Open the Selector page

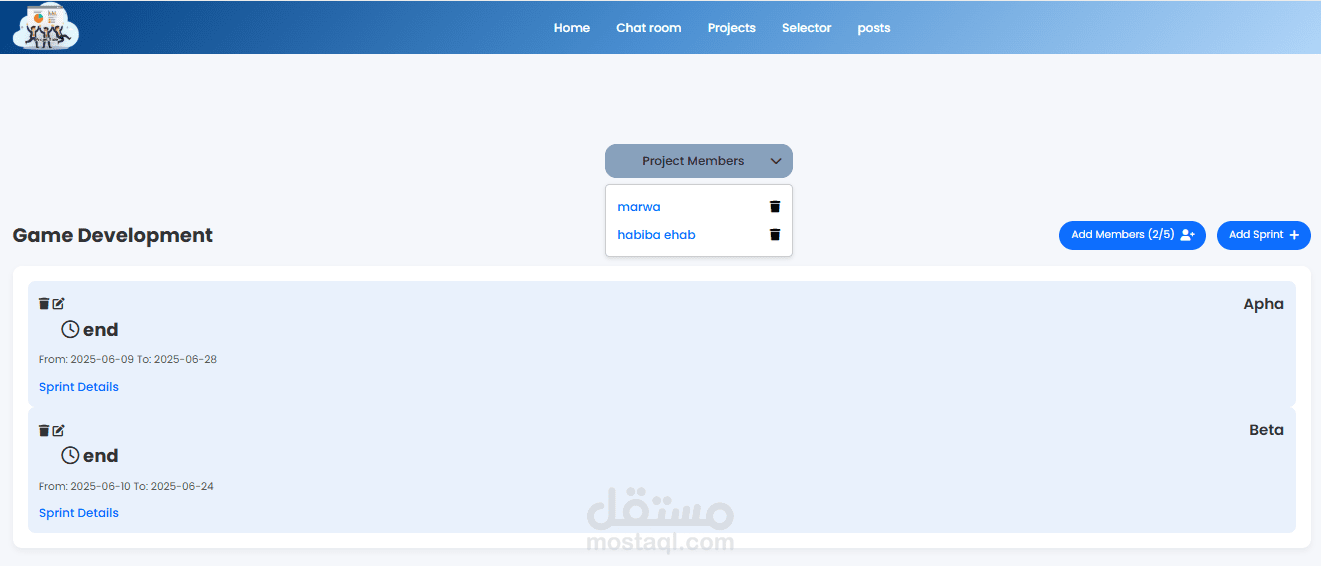tap(807, 28)
